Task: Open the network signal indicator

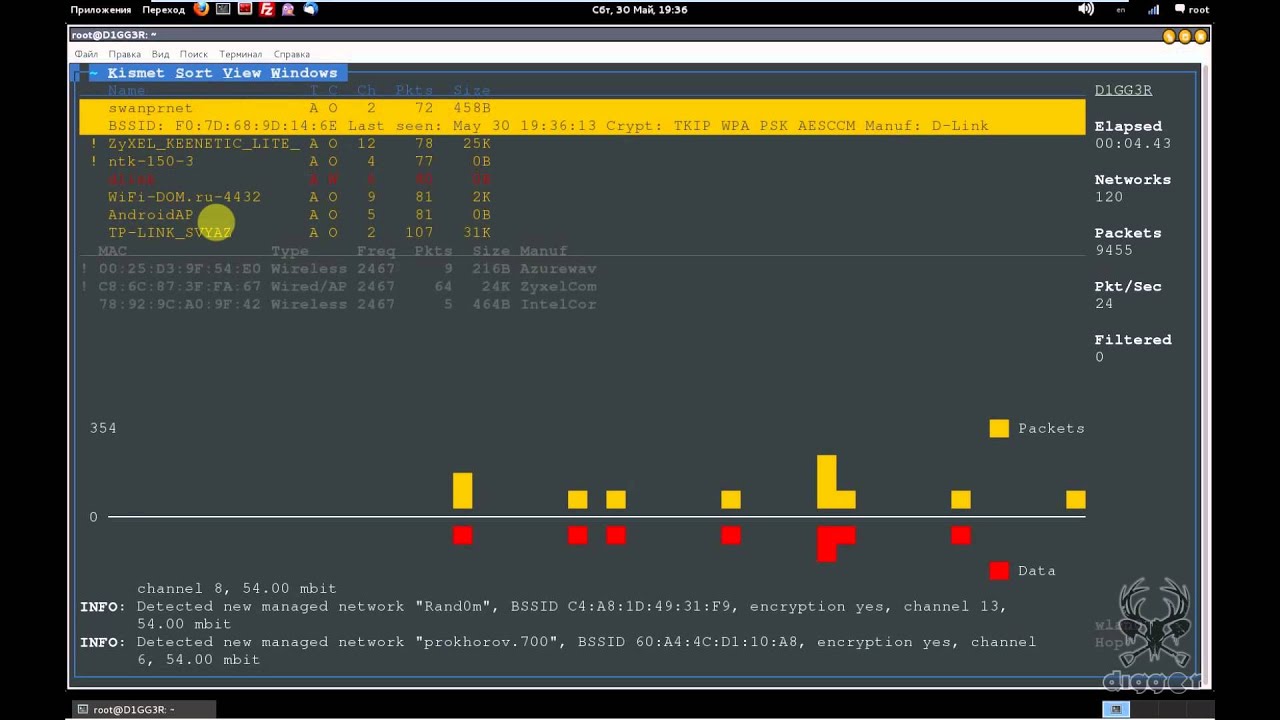Action: coord(1153,9)
